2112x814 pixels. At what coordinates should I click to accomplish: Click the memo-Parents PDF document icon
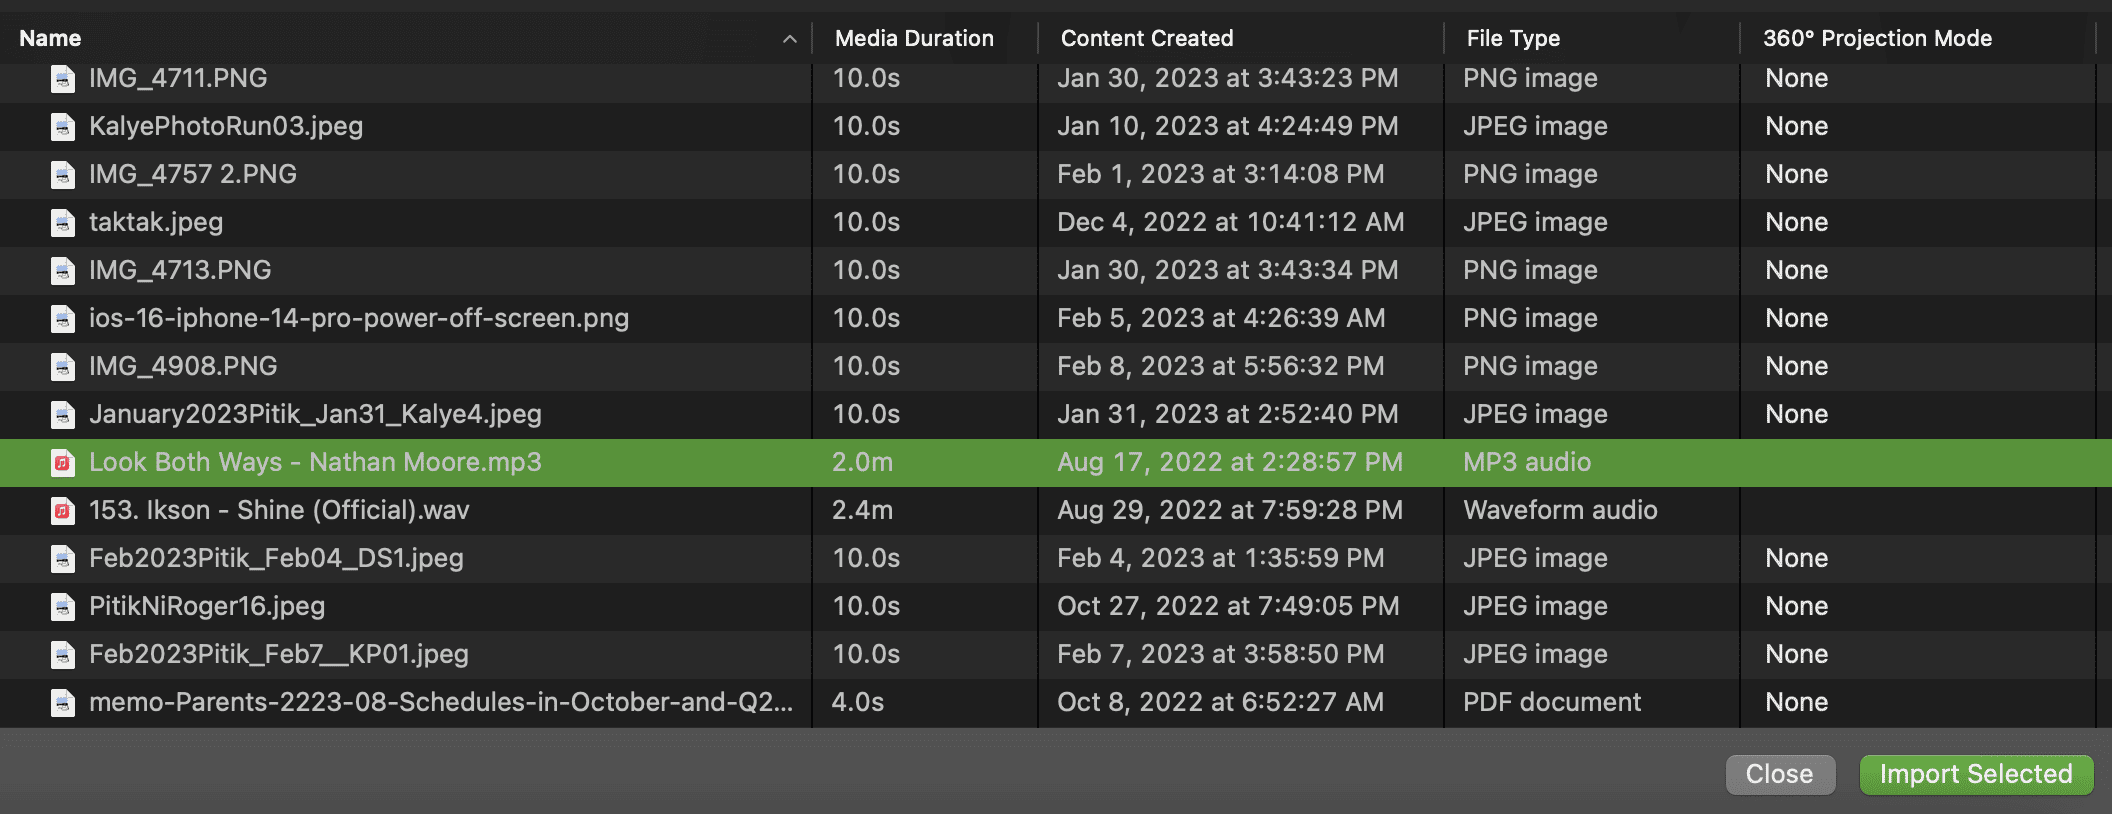(x=63, y=703)
